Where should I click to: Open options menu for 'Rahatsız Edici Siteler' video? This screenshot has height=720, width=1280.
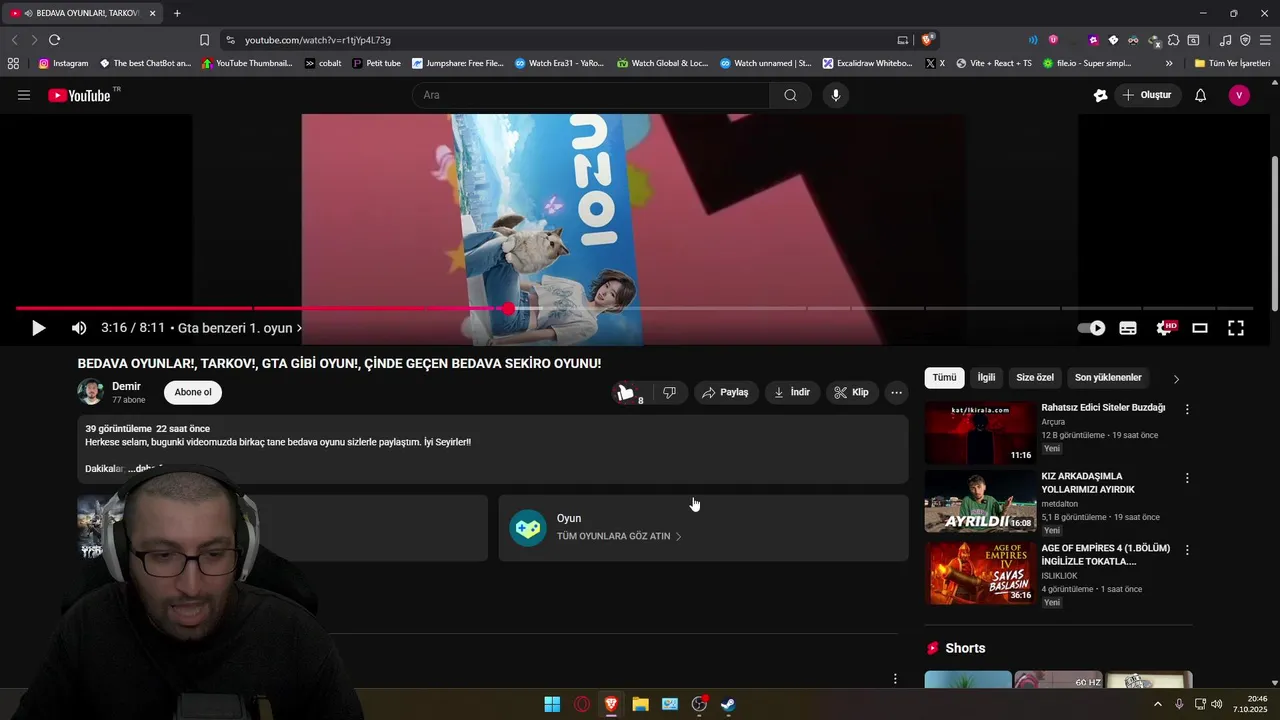(1187, 410)
